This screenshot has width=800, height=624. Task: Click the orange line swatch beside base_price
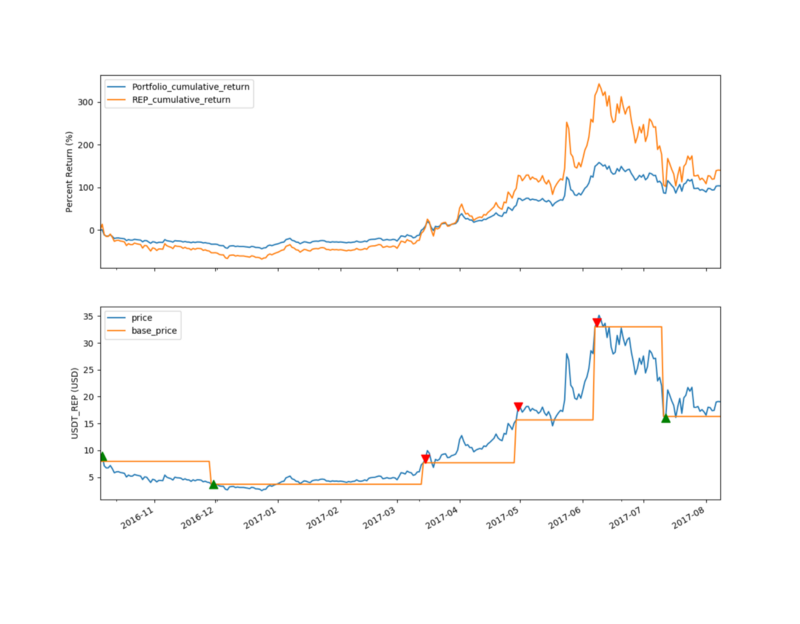pos(118,329)
